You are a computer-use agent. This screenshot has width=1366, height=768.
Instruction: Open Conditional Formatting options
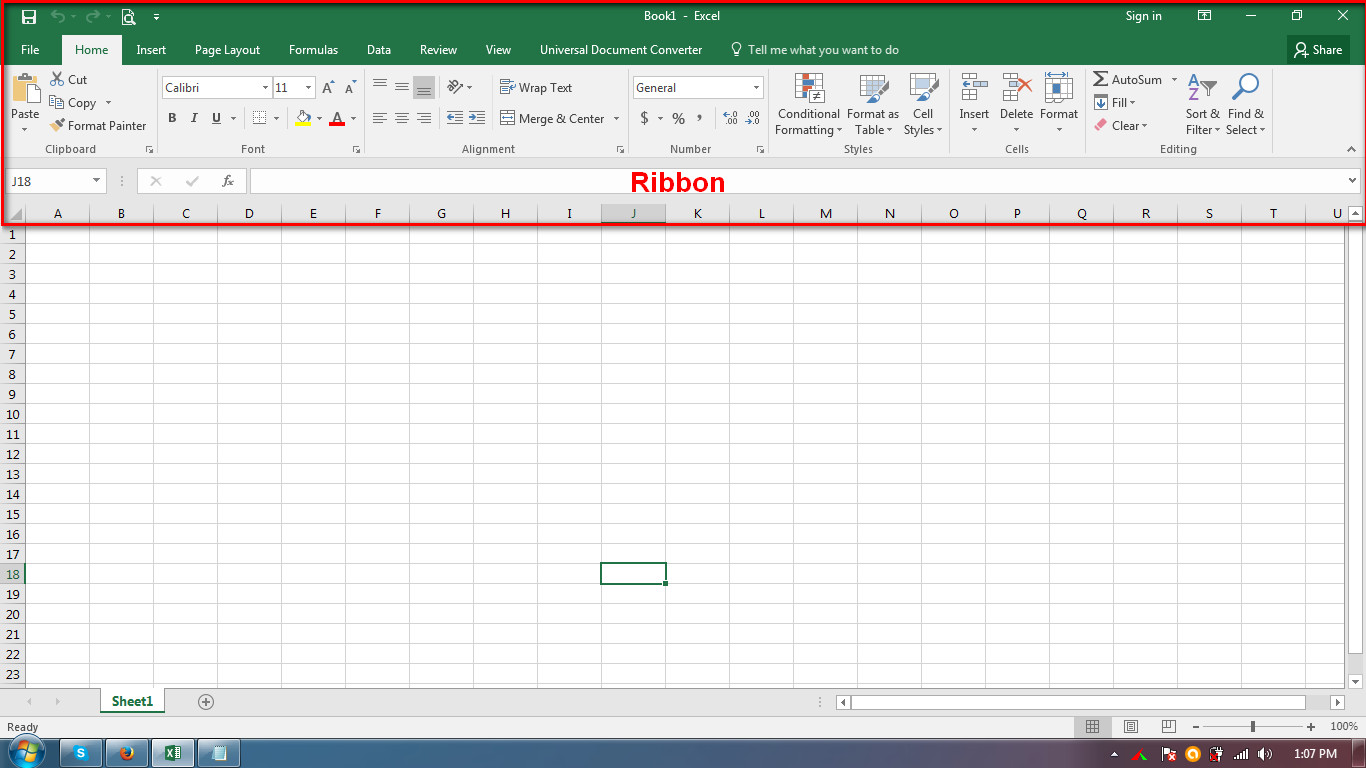coord(808,104)
